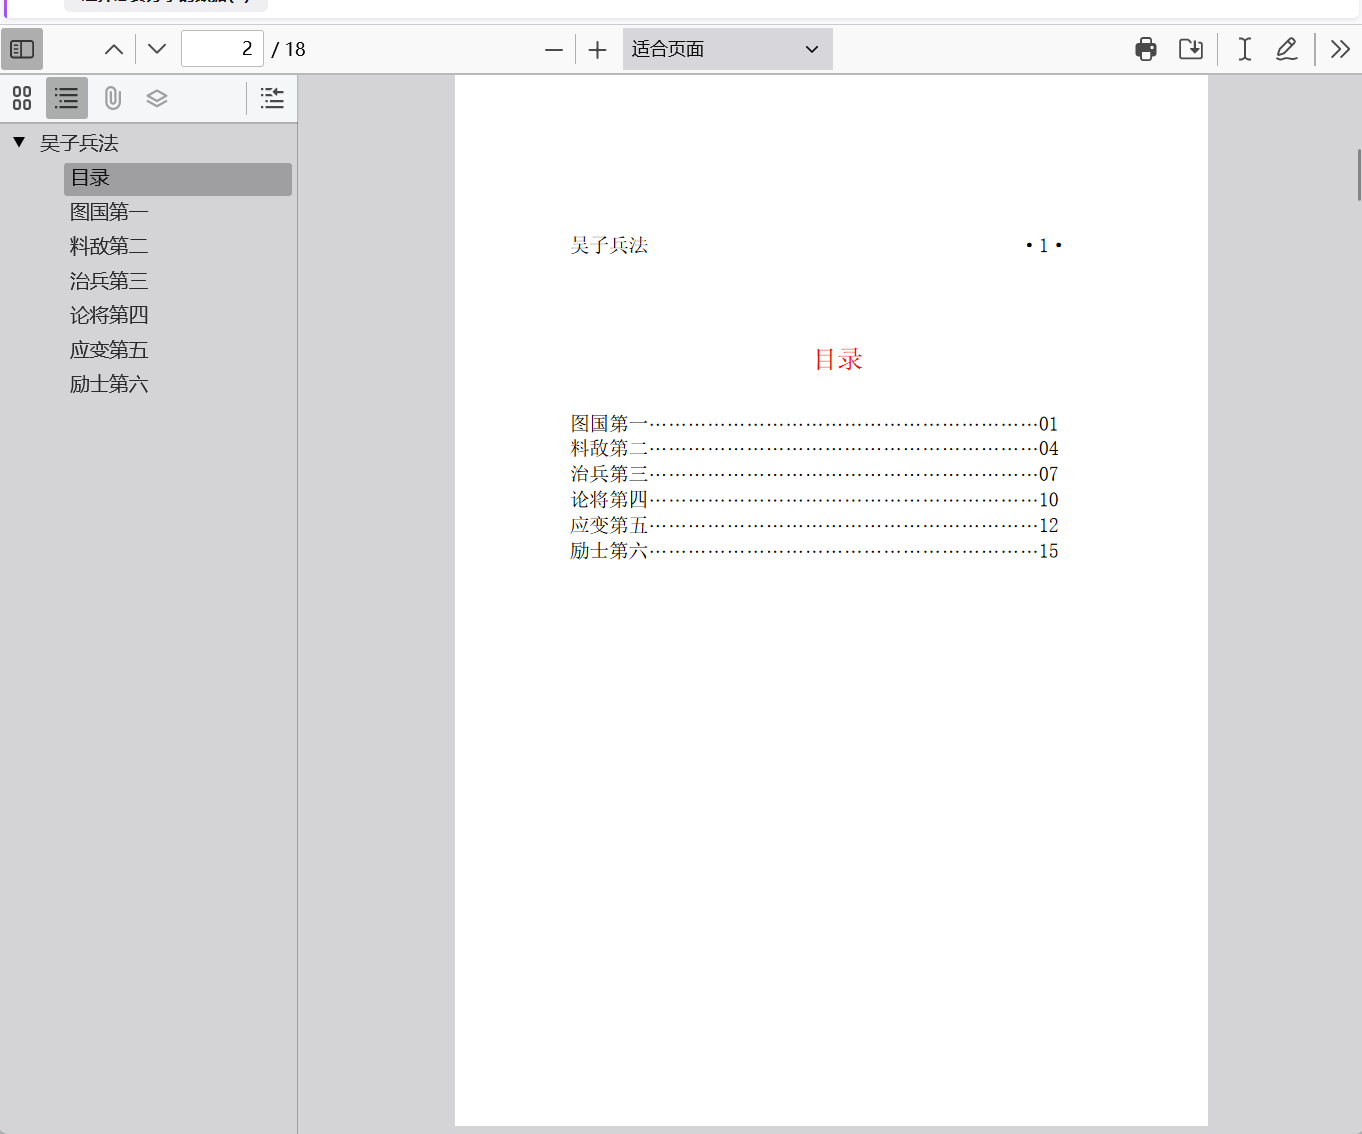Viewport: 1362px width, 1134px height.
Task: Open the 治兵第三 outline entry
Action: 109,281
